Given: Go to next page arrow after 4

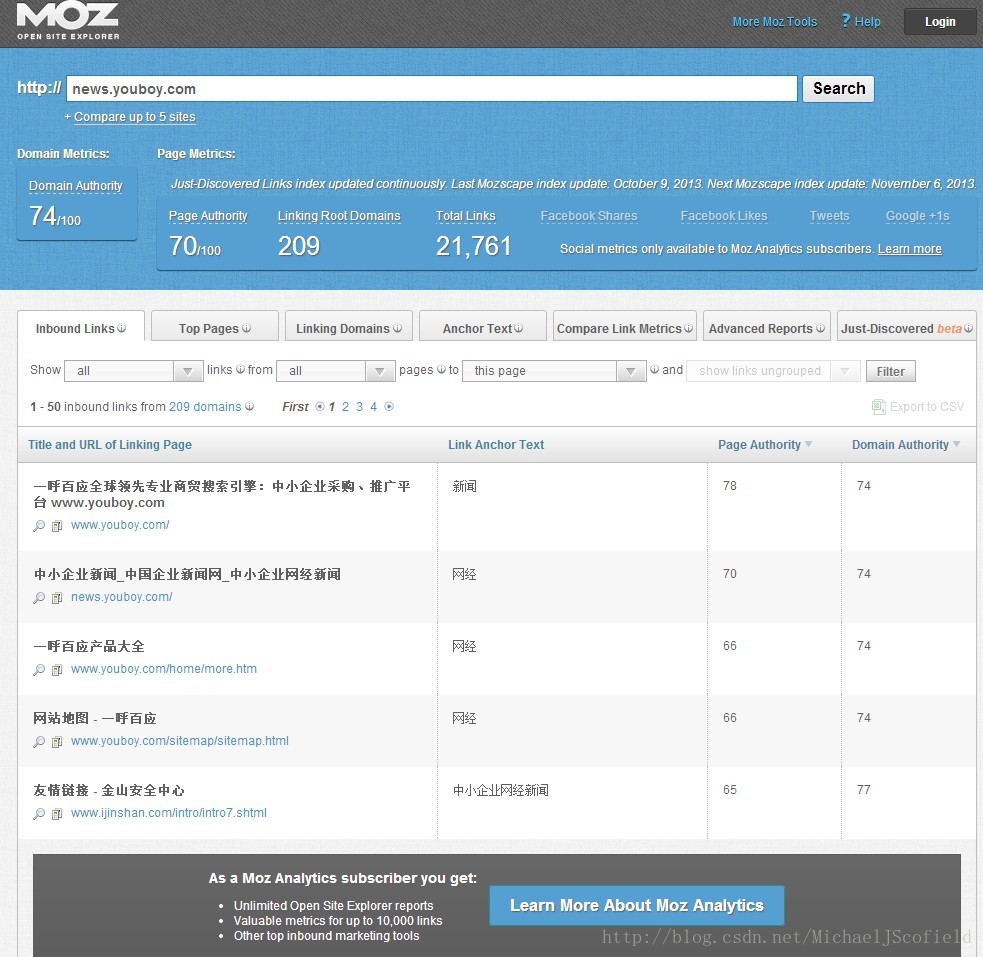Looking at the screenshot, I should [389, 407].
